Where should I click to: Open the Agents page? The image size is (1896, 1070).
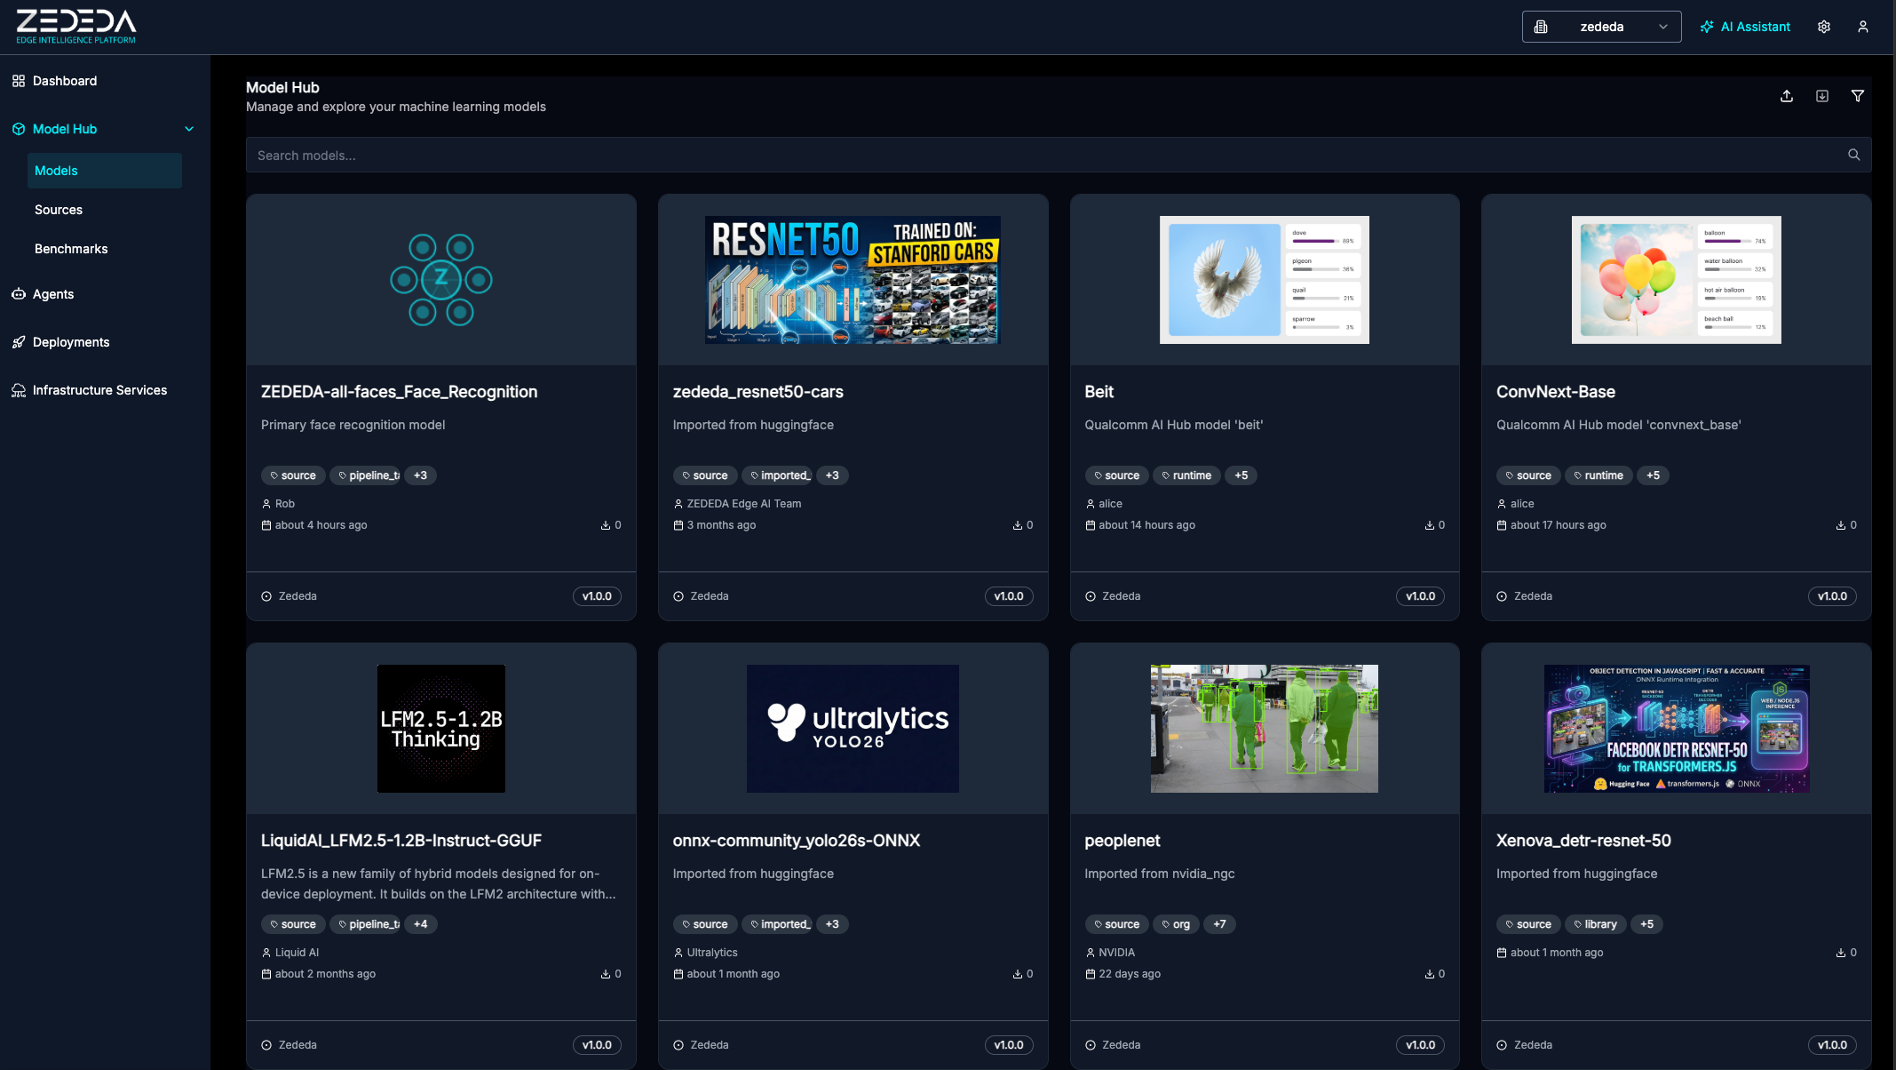point(53,294)
